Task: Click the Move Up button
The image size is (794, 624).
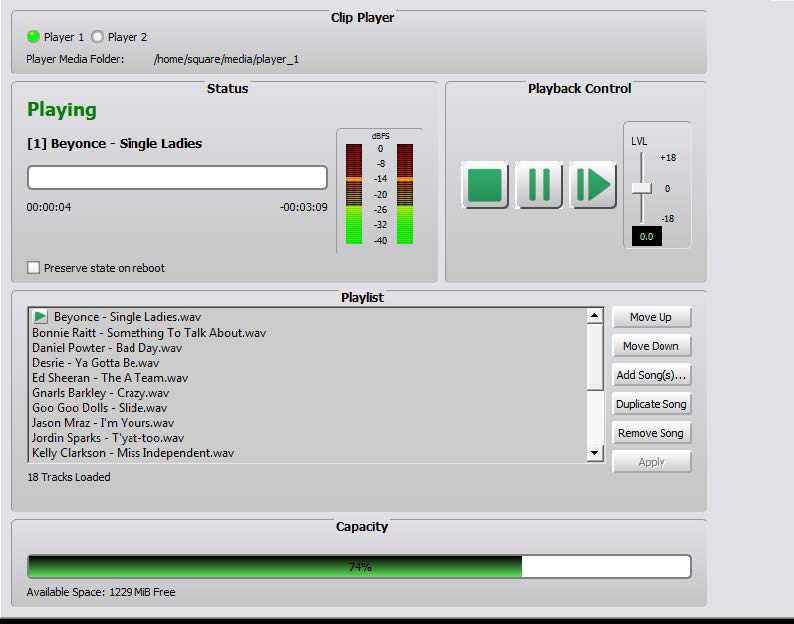Action: click(x=651, y=317)
